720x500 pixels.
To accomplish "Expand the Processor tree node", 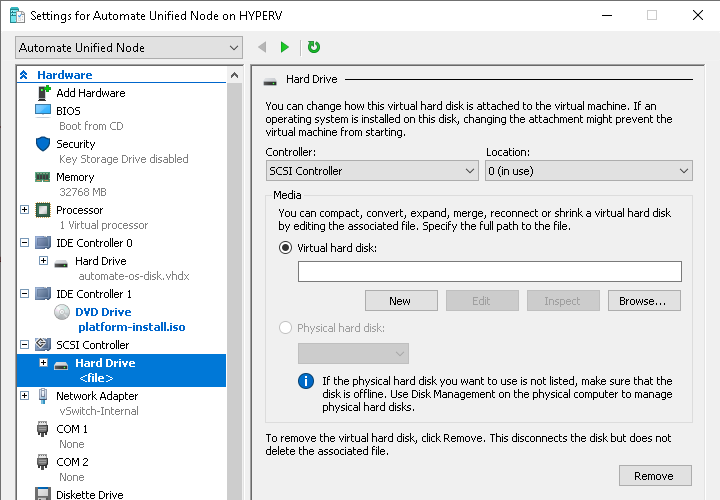I will pyautogui.click(x=25, y=210).
